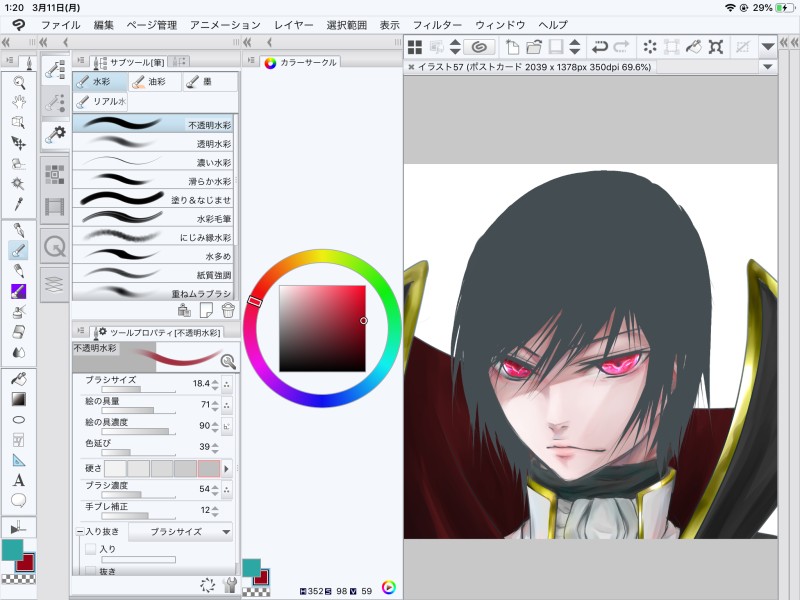Select the 透明水彩 brush
This screenshot has width=800, height=600.
153,143
